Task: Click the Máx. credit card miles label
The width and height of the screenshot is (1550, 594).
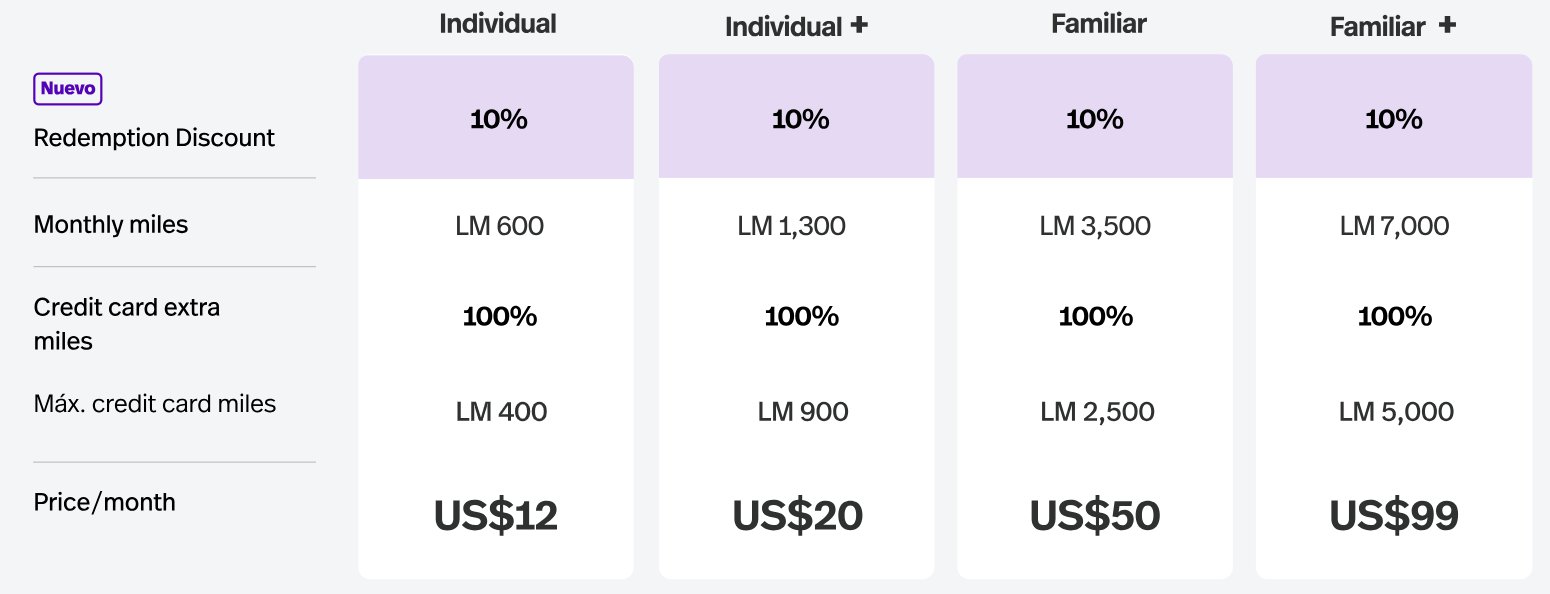Action: (x=155, y=404)
